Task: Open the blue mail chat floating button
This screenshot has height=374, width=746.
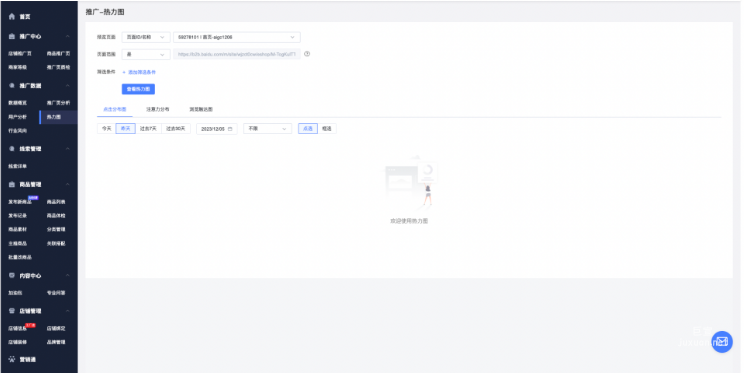Action: pyautogui.click(x=722, y=342)
